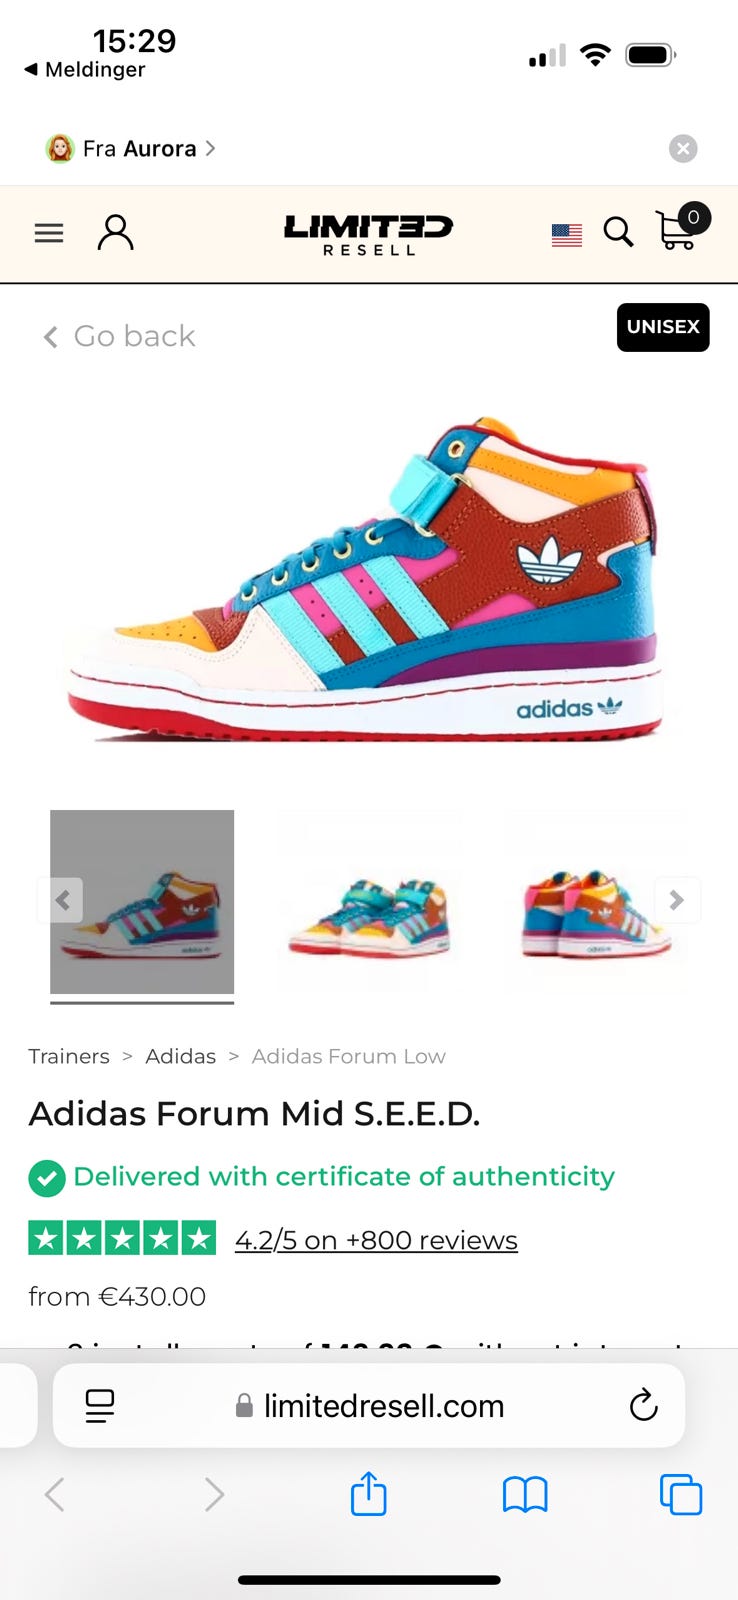This screenshot has height=1600, width=738.
Task: Tap the Go back link
Action: point(119,336)
